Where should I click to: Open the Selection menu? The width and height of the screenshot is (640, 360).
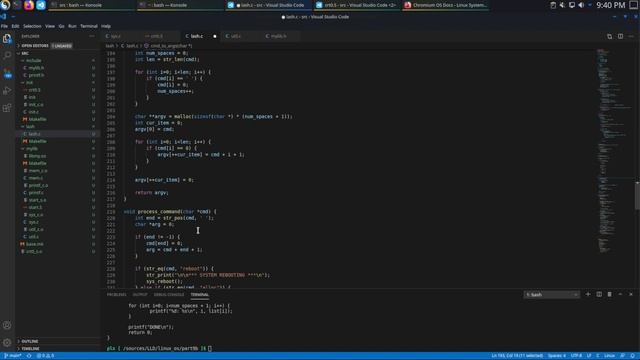(x=32, y=26)
